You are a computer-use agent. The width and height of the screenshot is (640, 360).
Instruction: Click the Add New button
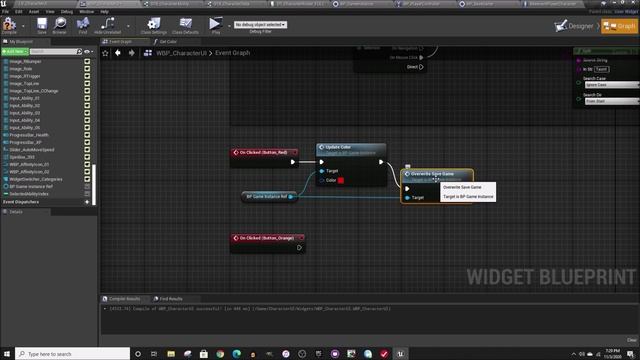[x=15, y=52]
